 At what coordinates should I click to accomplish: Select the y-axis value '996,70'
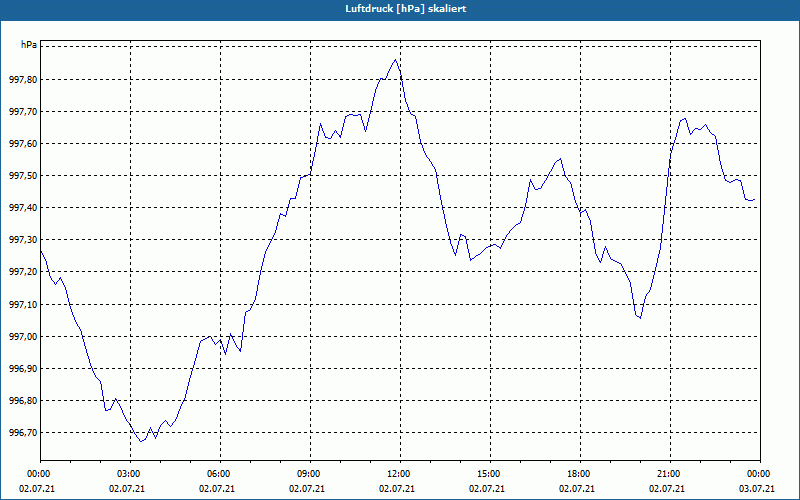pyautogui.click(x=23, y=433)
